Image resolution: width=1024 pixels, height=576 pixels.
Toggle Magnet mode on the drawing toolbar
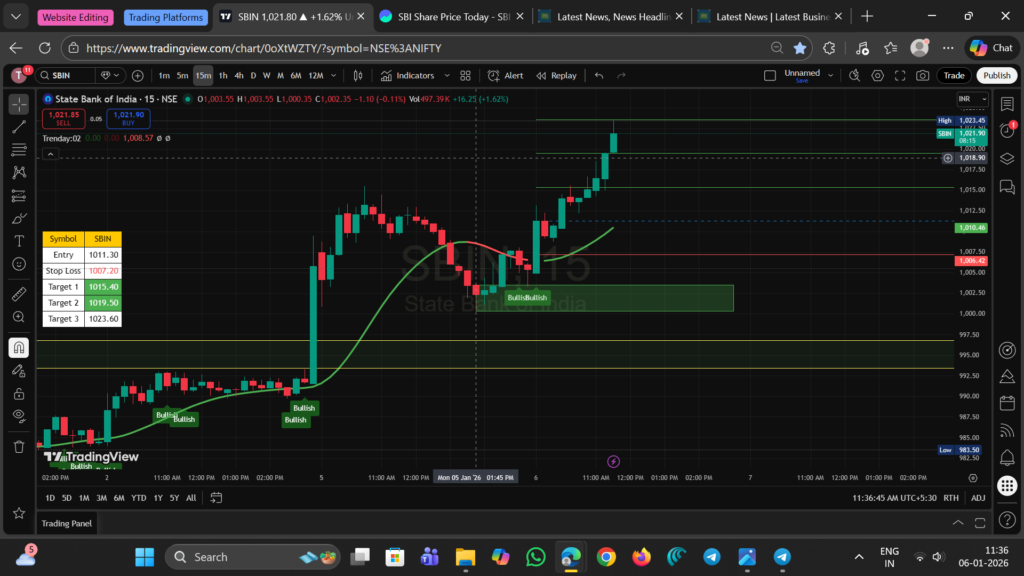[x=18, y=348]
